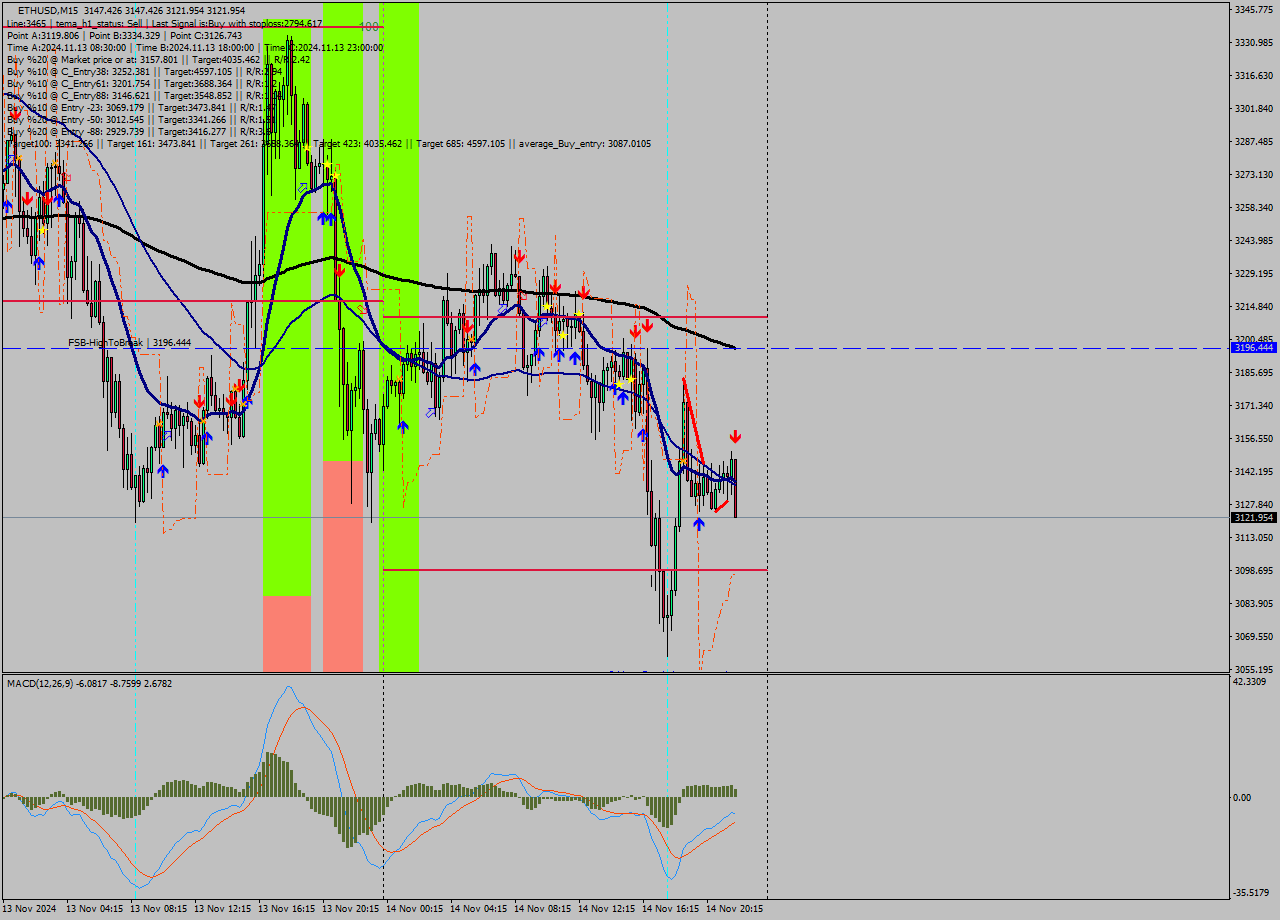The width and height of the screenshot is (1280, 920).
Task: Click the 'Target 423: 4035.462' text
Action: click(x=358, y=143)
